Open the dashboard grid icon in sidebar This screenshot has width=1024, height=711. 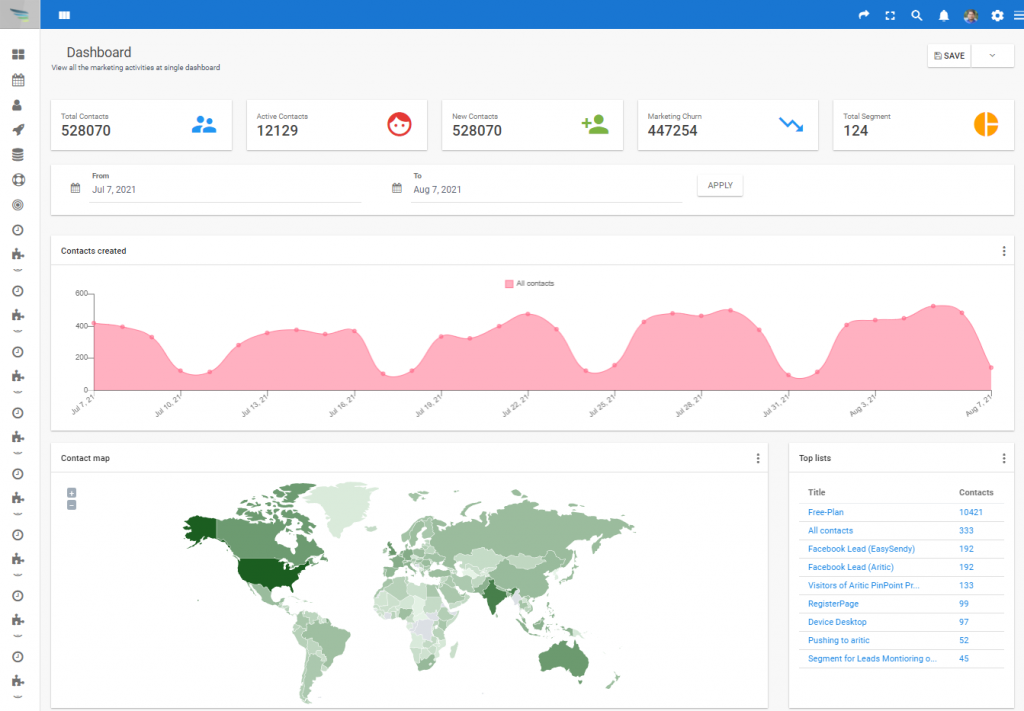coord(18,54)
